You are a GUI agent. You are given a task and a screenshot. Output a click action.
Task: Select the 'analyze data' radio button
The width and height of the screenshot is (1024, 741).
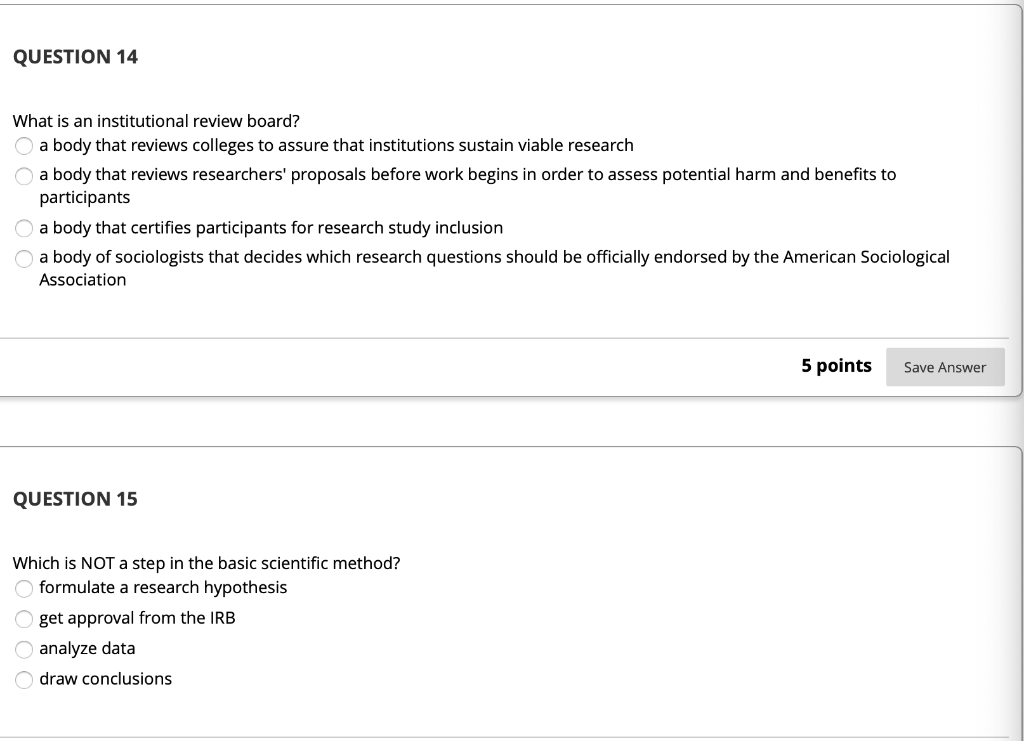[x=24, y=649]
